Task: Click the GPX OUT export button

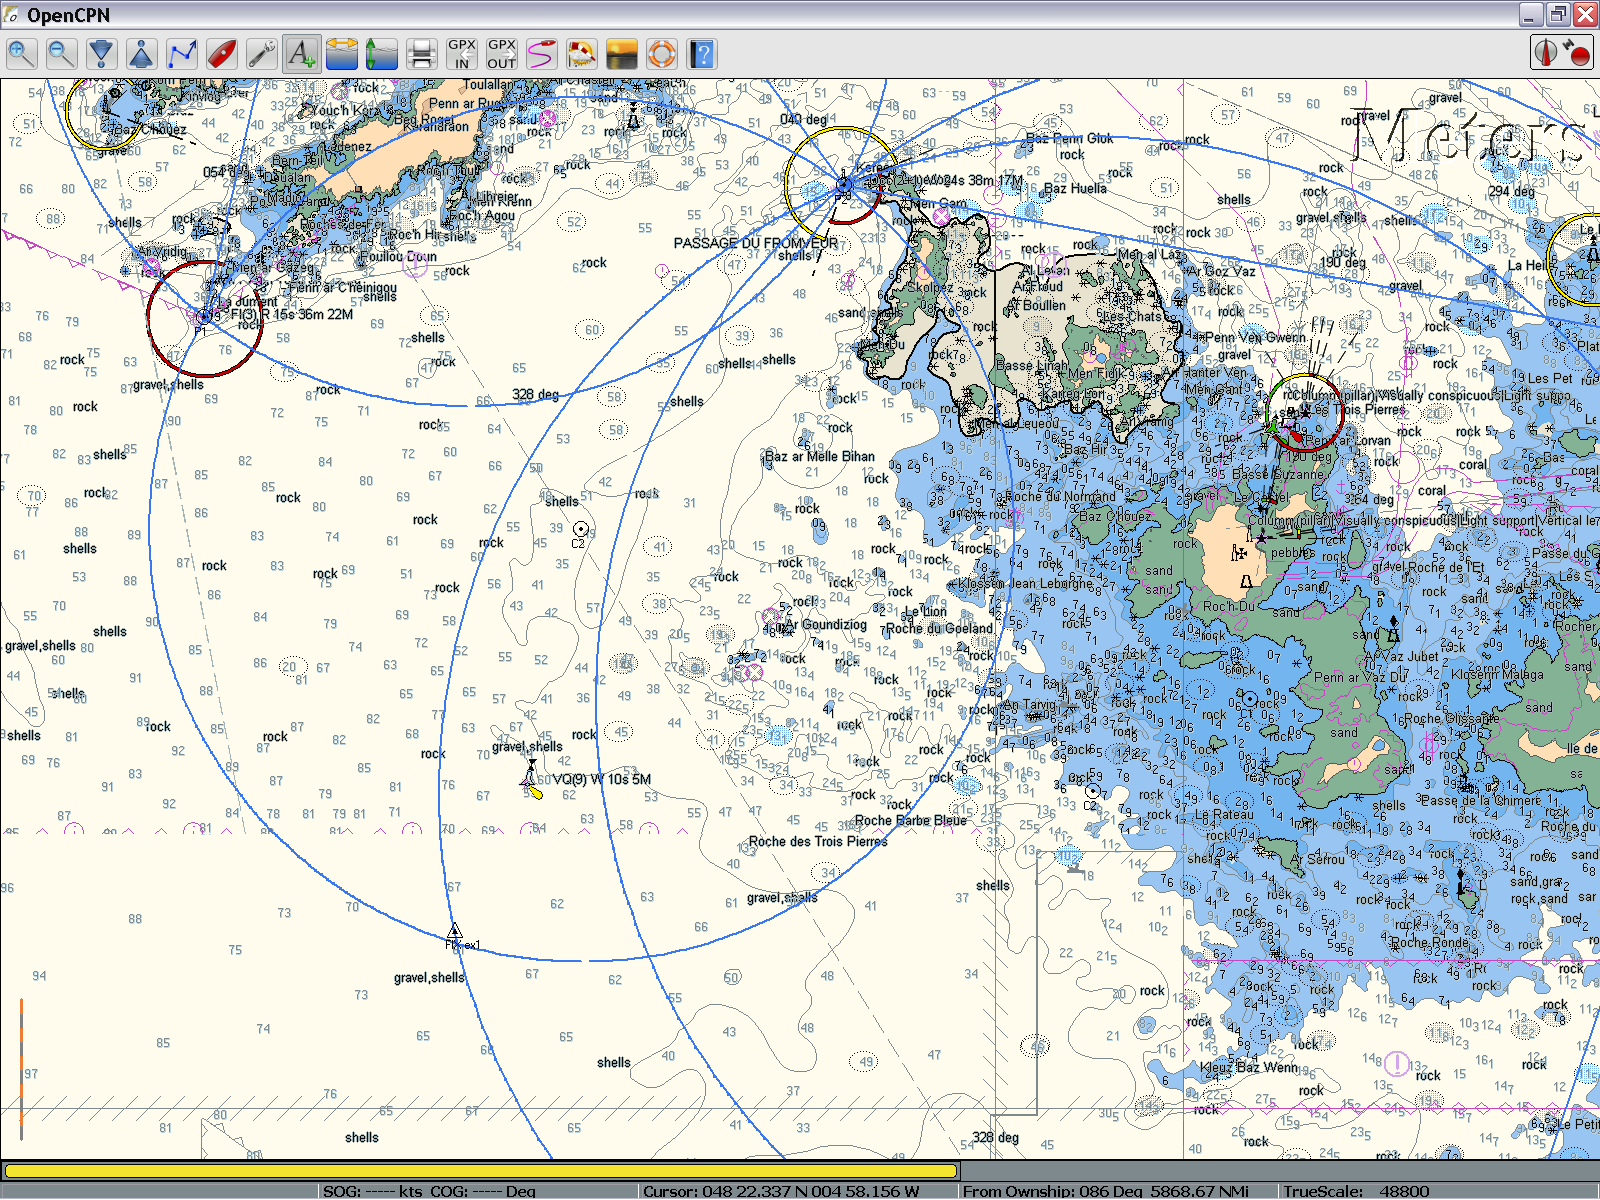Action: pos(501,53)
